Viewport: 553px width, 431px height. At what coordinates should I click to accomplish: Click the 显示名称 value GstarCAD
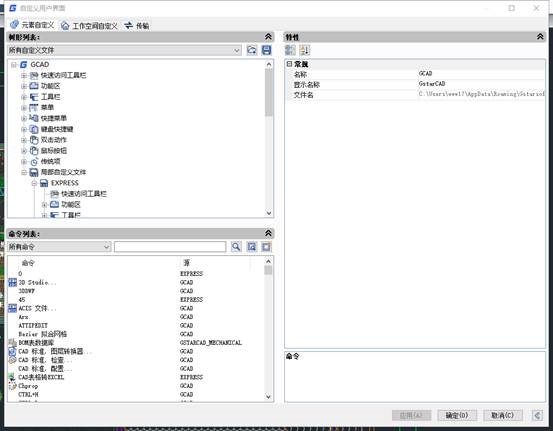pos(432,84)
